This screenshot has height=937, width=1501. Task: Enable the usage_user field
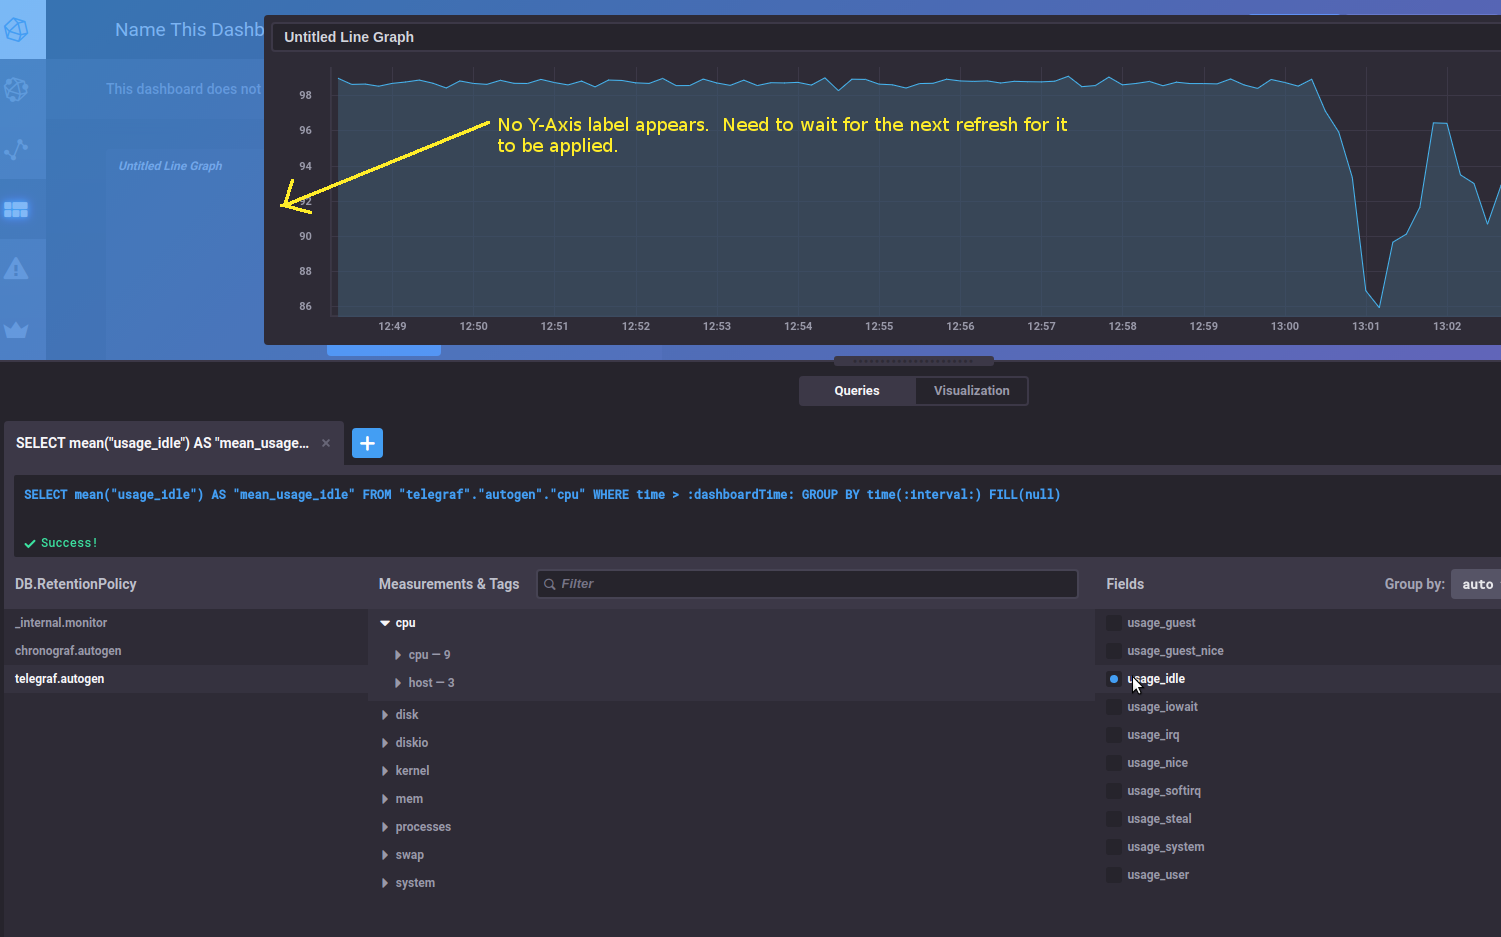tap(1157, 874)
